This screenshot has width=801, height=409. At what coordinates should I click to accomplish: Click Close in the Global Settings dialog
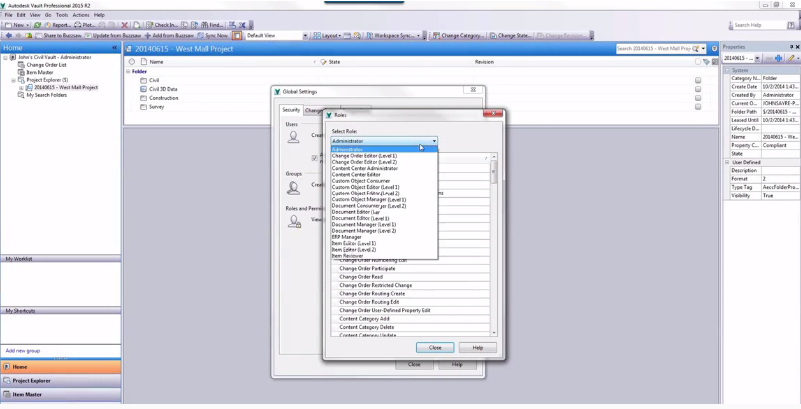(x=414, y=365)
